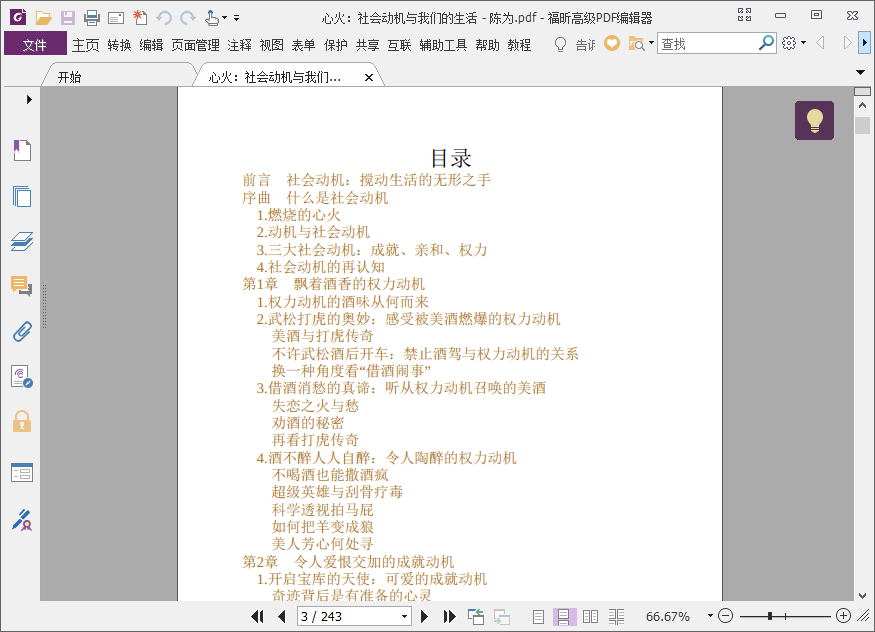Open the zoom percentage dropdown
The image size is (875, 632).
(710, 616)
